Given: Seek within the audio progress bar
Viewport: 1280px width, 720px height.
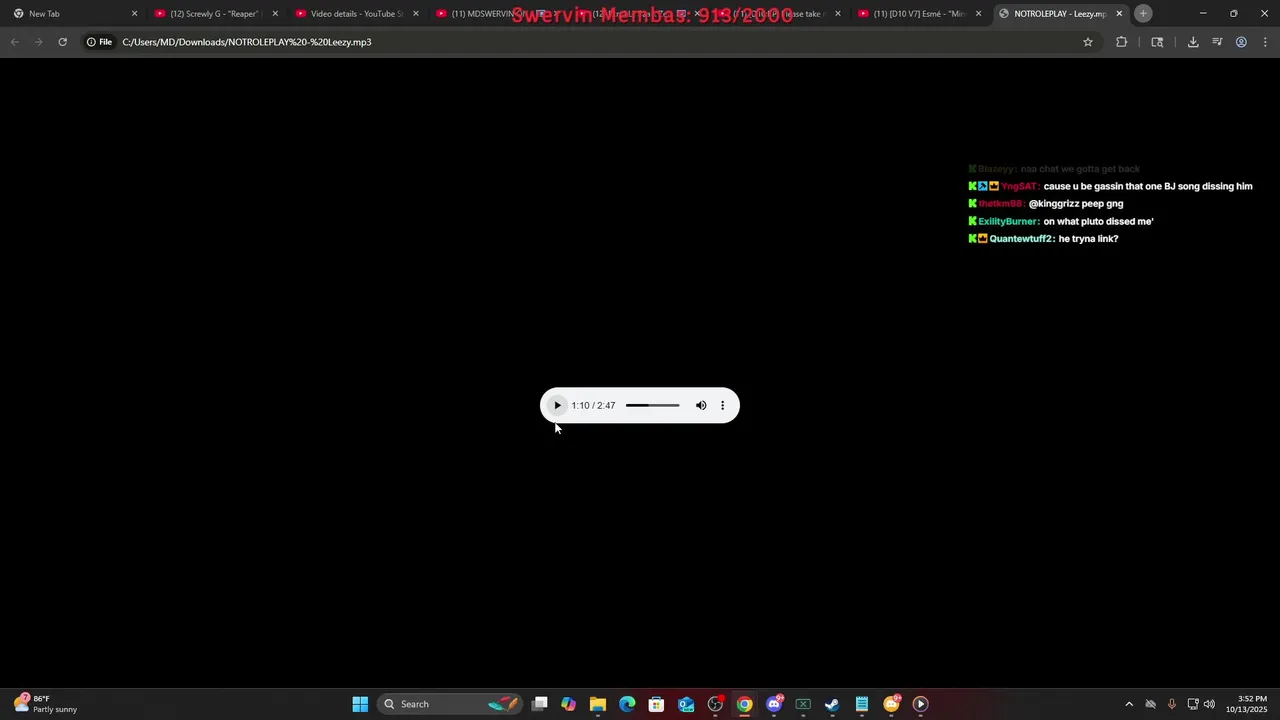Looking at the screenshot, I should coord(652,405).
